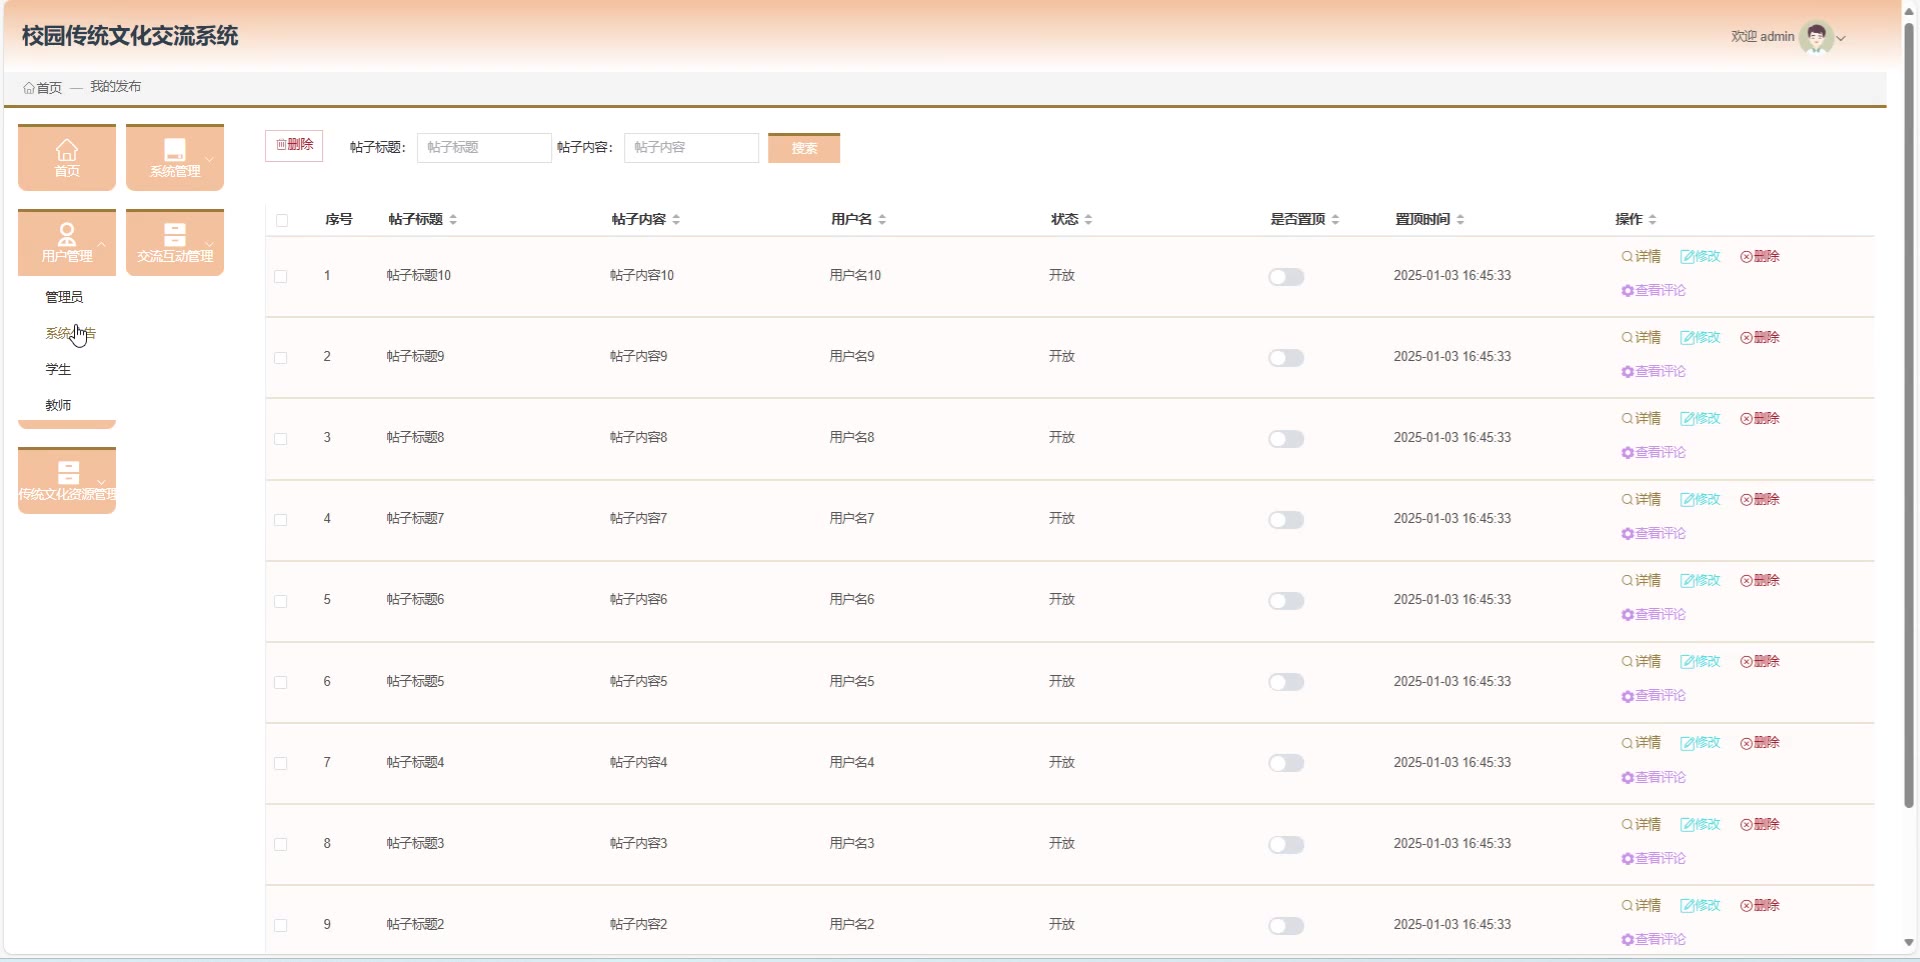Click 查看评论 gear icon for 帖子标题8
Viewport: 1920px width, 962px height.
[x=1627, y=453]
